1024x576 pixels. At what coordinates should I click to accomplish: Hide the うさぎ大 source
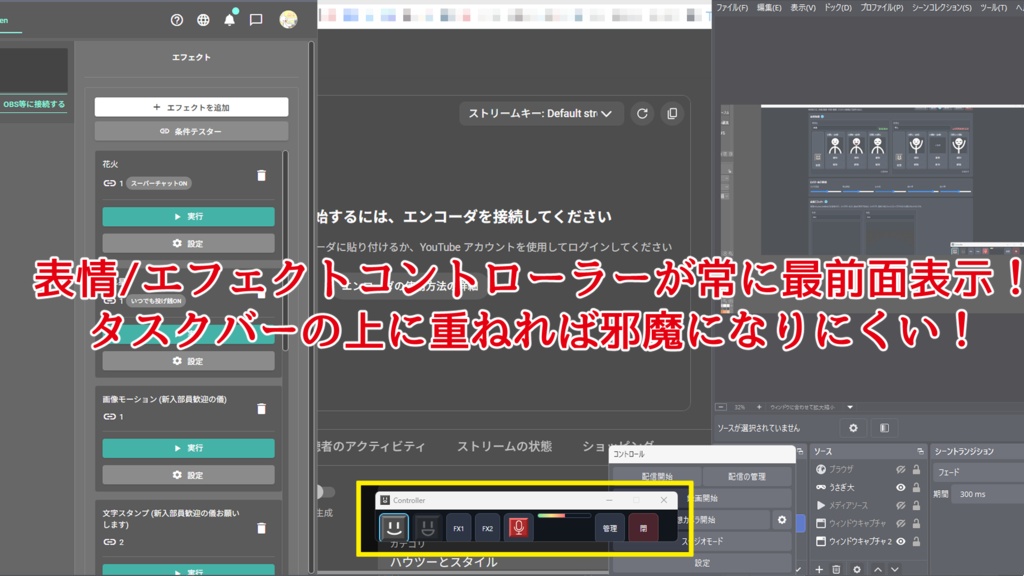tap(901, 487)
